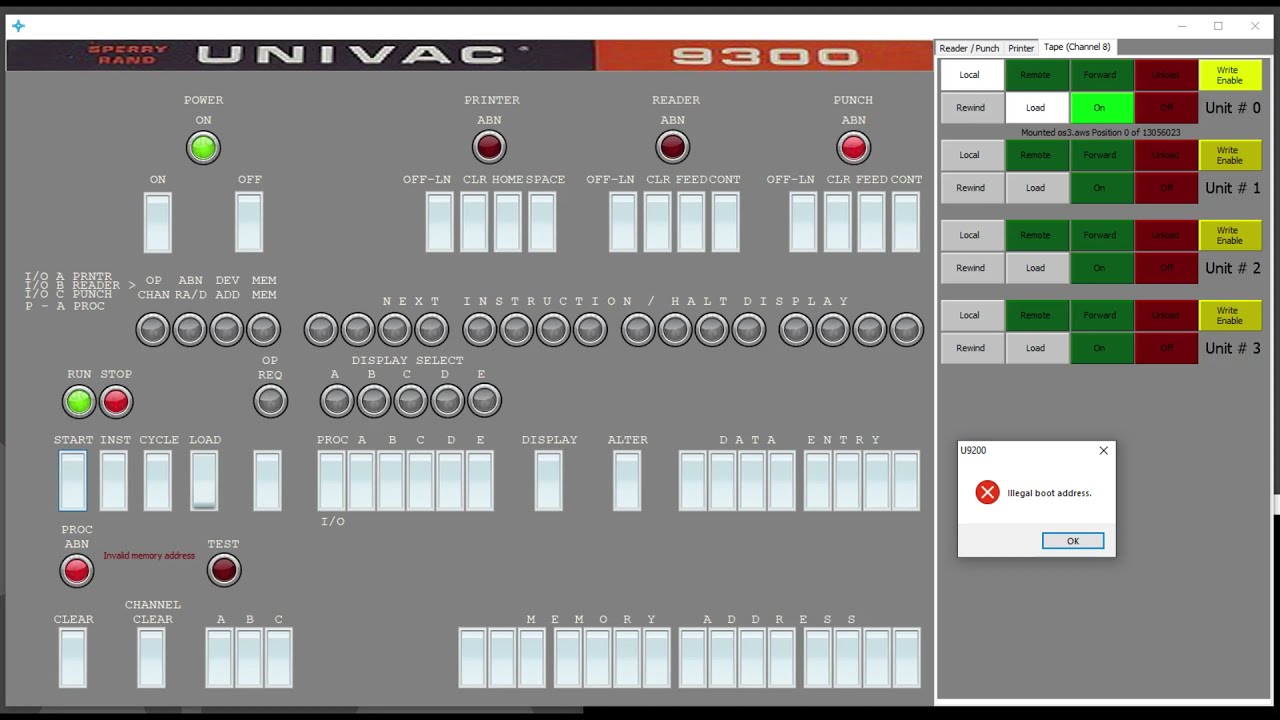1280x720 pixels.
Task: Flip the POWER ON switch
Action: [x=158, y=222]
